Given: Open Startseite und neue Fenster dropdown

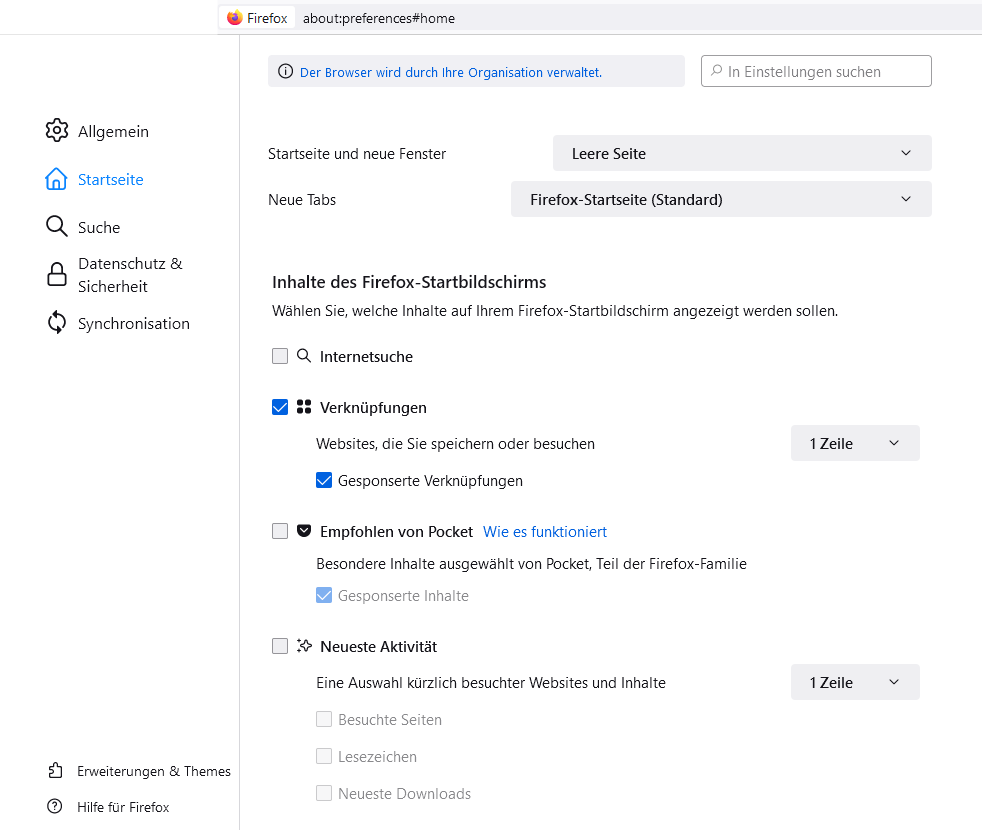Looking at the screenshot, I should click(742, 153).
